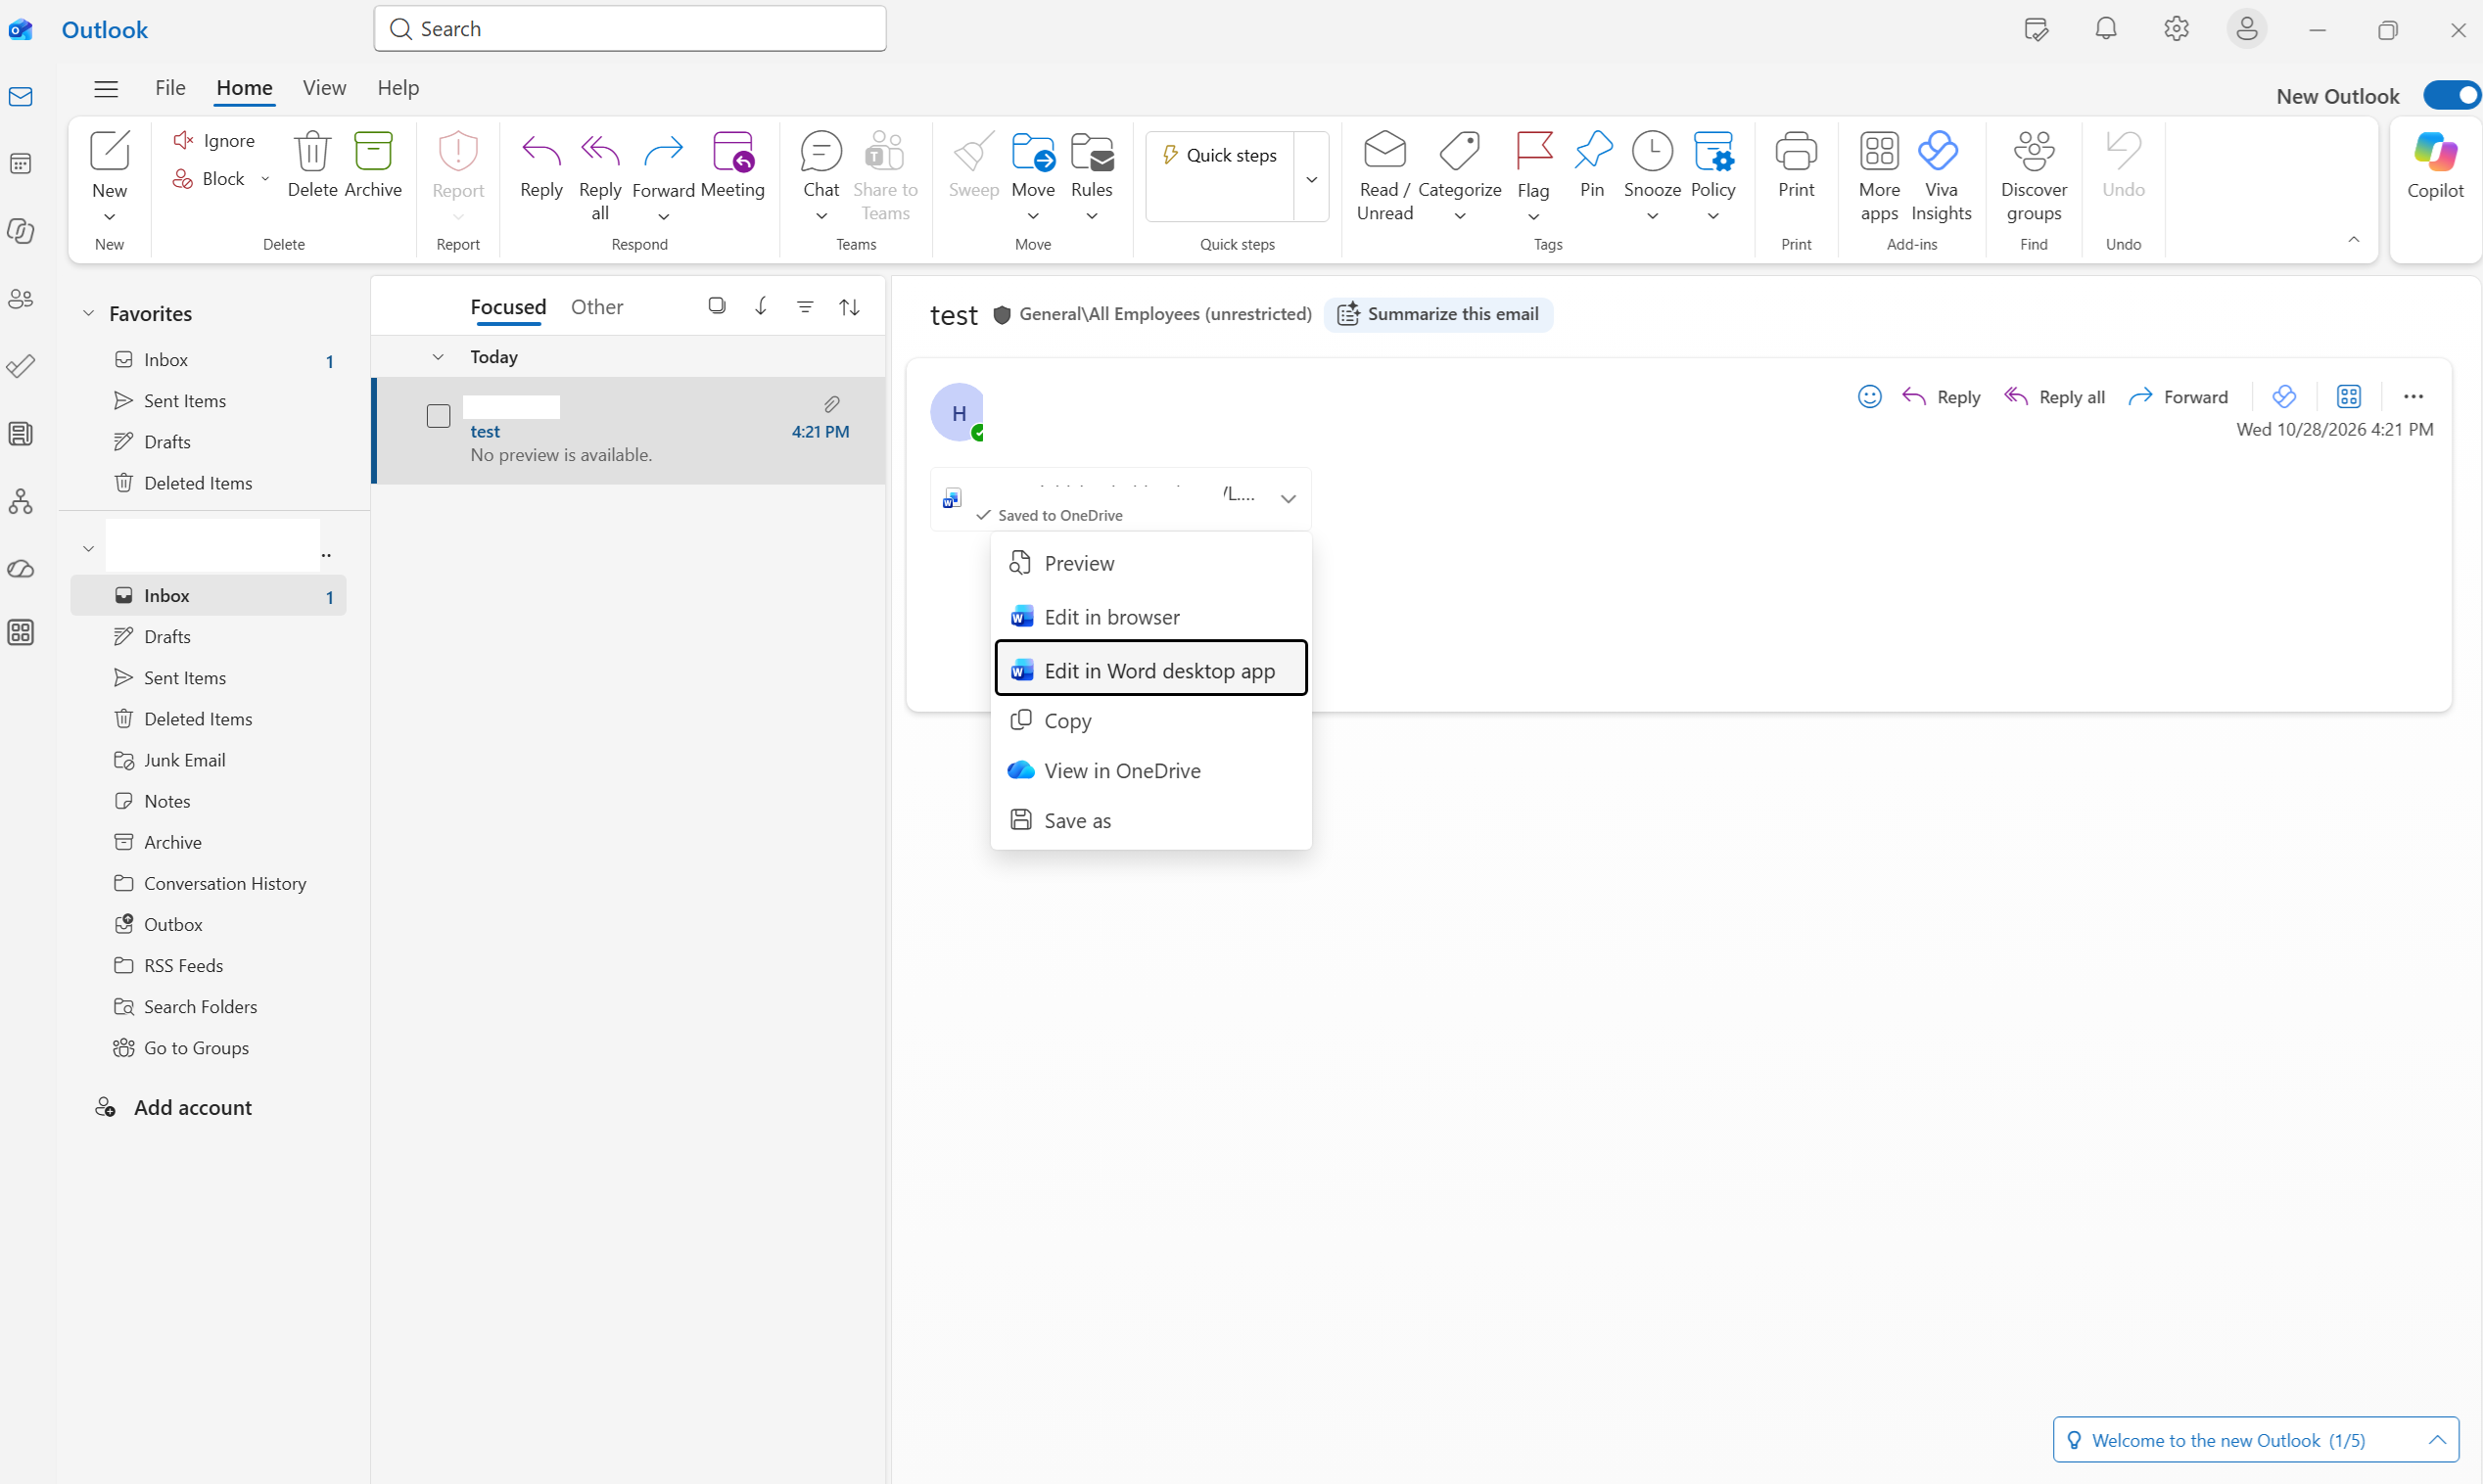
Task: Add an emoji reaction to the message
Action: (x=1869, y=397)
